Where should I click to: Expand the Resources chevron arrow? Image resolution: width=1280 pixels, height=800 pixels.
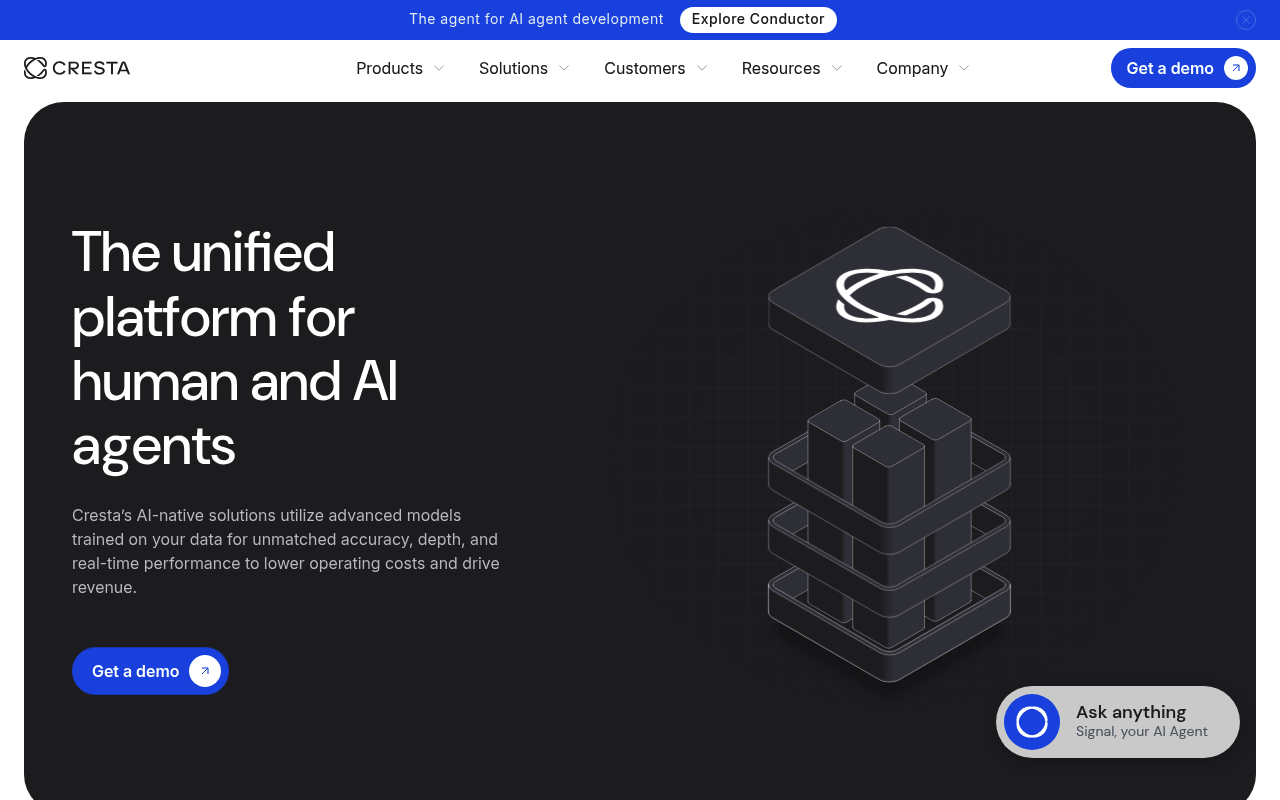point(837,68)
